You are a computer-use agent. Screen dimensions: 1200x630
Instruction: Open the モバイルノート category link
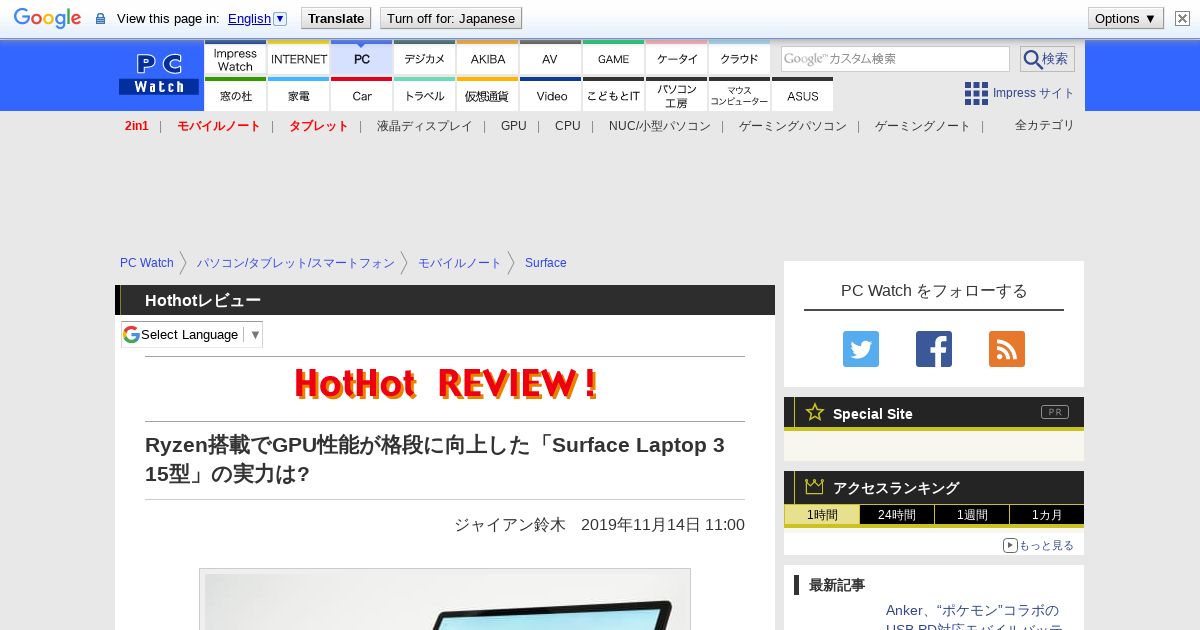tap(219, 126)
